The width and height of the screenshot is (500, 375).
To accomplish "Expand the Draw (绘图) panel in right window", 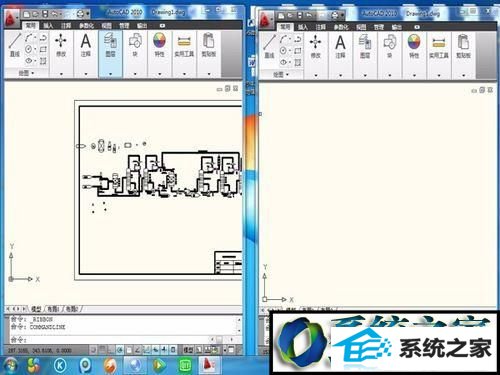I will [280, 75].
